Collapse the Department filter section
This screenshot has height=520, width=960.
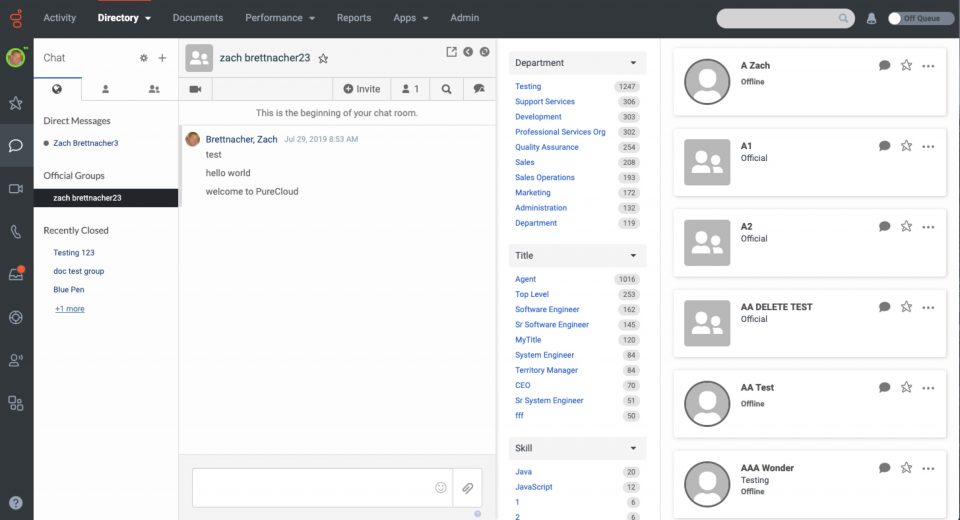coord(577,62)
